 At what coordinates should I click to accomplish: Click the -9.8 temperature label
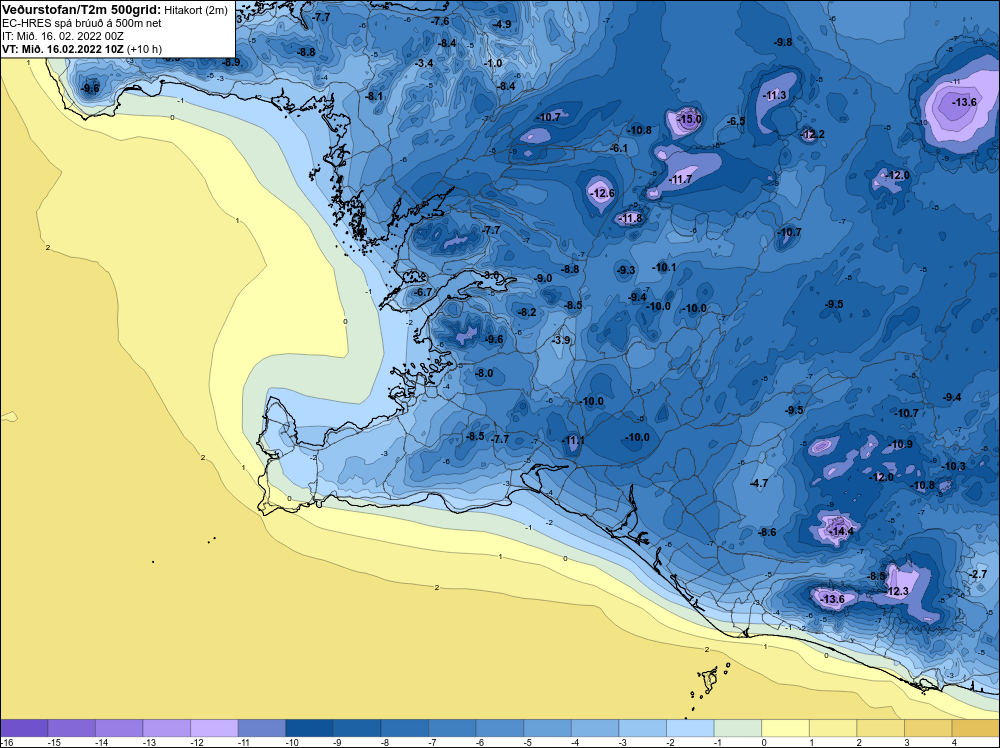pos(783,43)
